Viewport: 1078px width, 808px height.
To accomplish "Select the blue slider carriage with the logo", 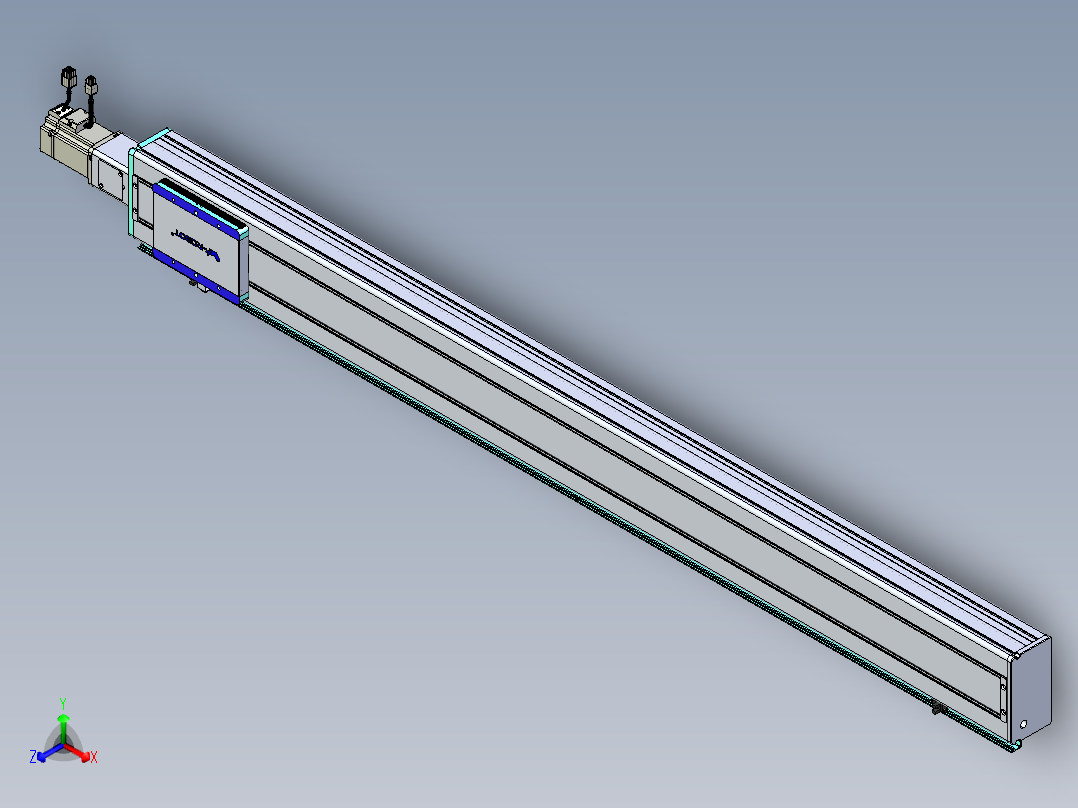I will (x=200, y=241).
